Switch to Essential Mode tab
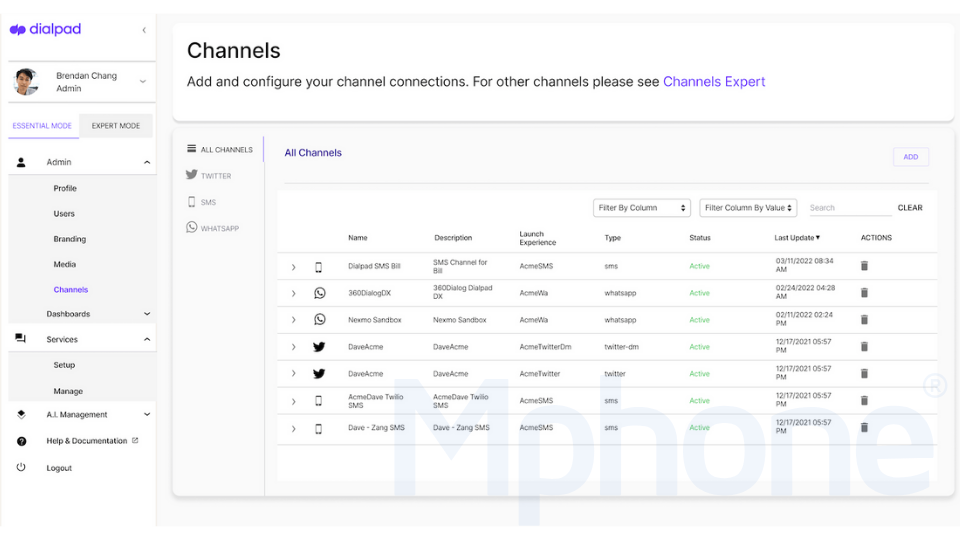 coord(42,126)
